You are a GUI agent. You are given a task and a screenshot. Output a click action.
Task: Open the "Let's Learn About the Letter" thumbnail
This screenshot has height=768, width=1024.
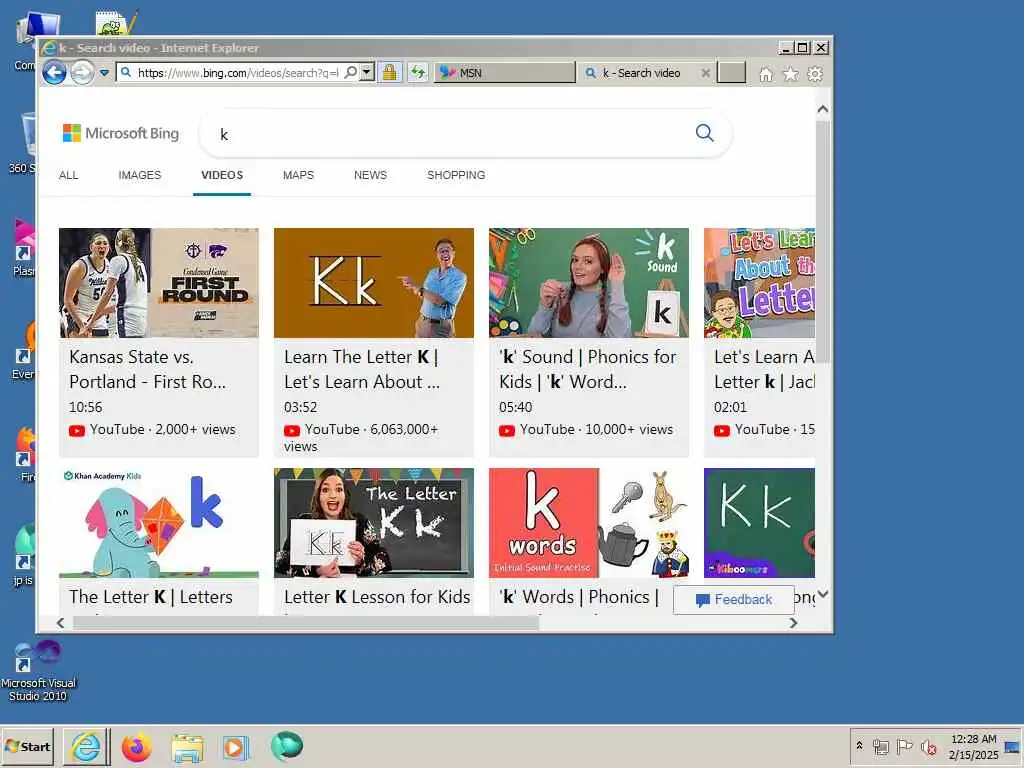[760, 283]
